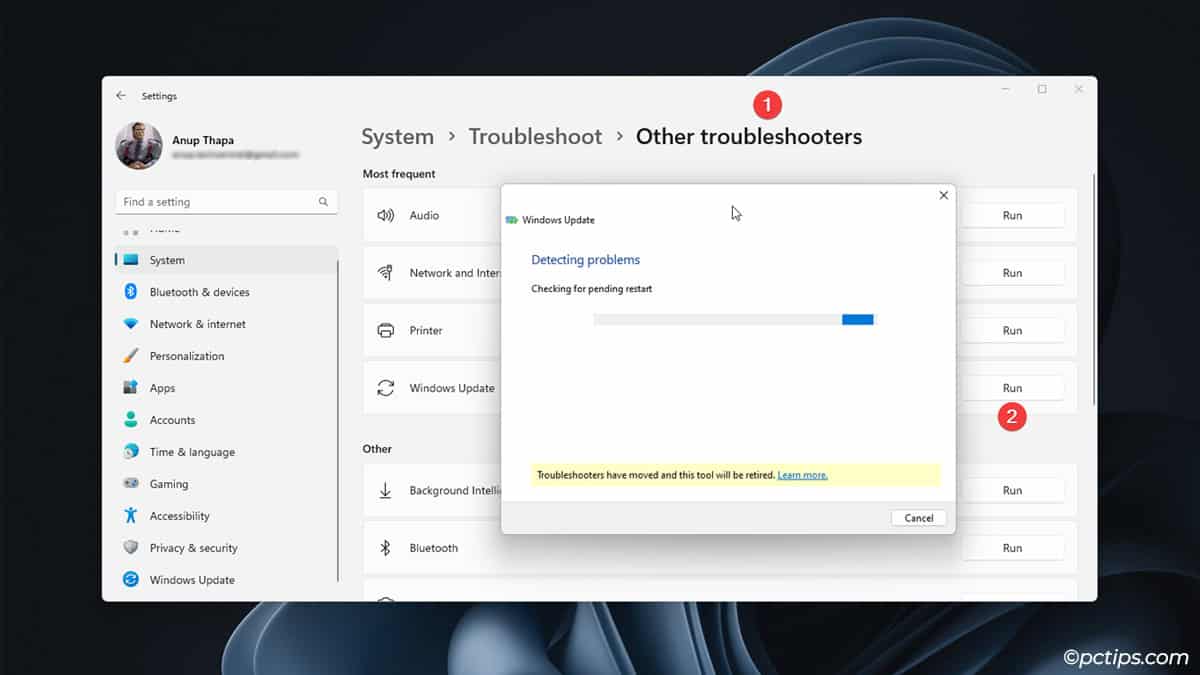
Task: Run the Audio troubleshooter
Action: coord(1012,216)
